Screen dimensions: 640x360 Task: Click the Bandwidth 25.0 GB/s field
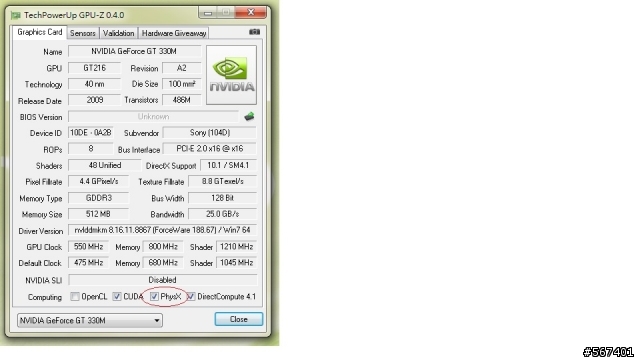[x=222, y=214]
